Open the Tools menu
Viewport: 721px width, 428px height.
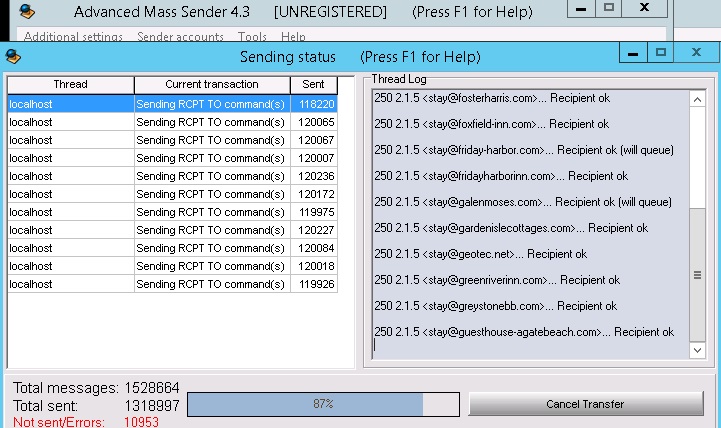pyautogui.click(x=252, y=36)
